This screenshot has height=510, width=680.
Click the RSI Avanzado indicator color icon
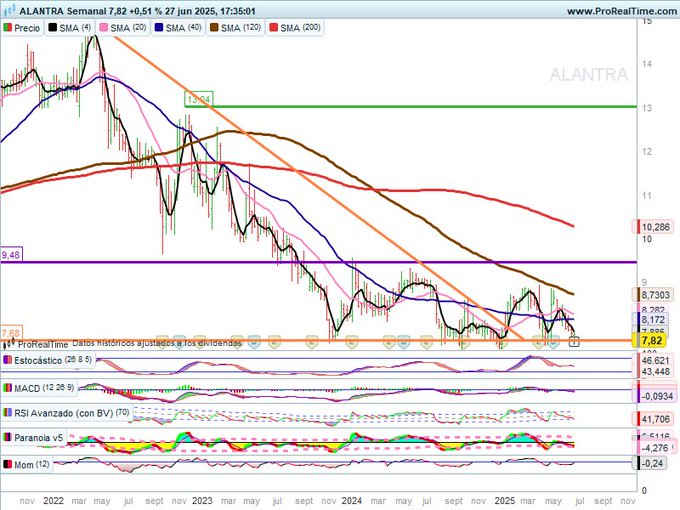[7, 413]
